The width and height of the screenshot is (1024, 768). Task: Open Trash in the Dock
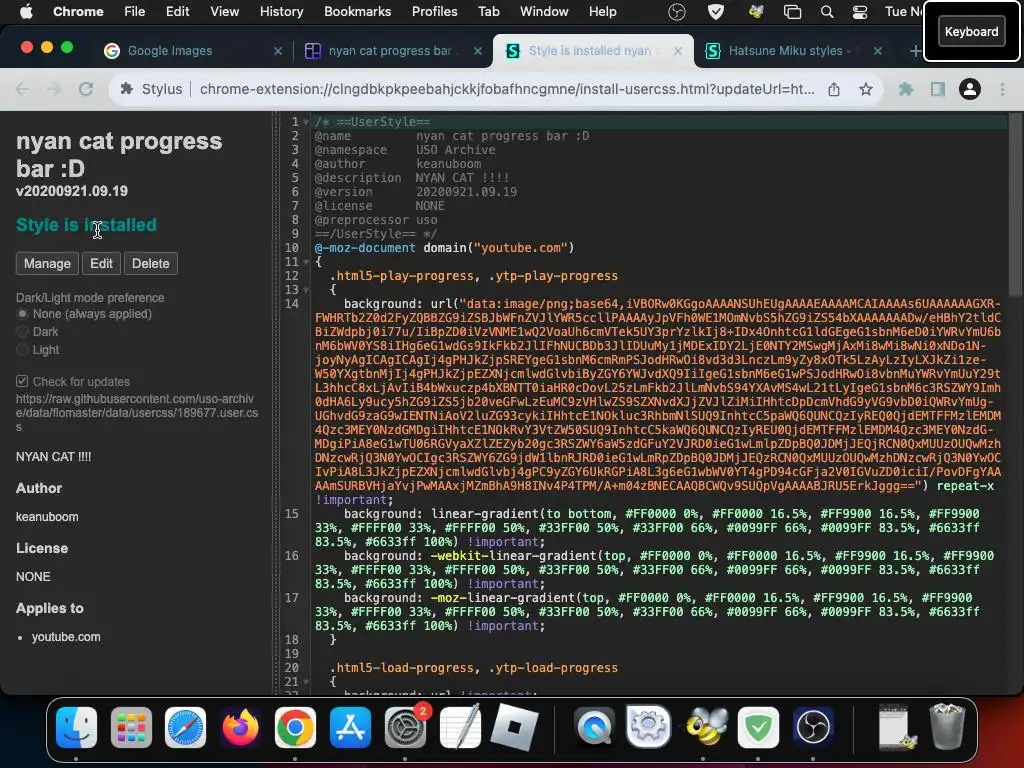pyautogui.click(x=948, y=726)
